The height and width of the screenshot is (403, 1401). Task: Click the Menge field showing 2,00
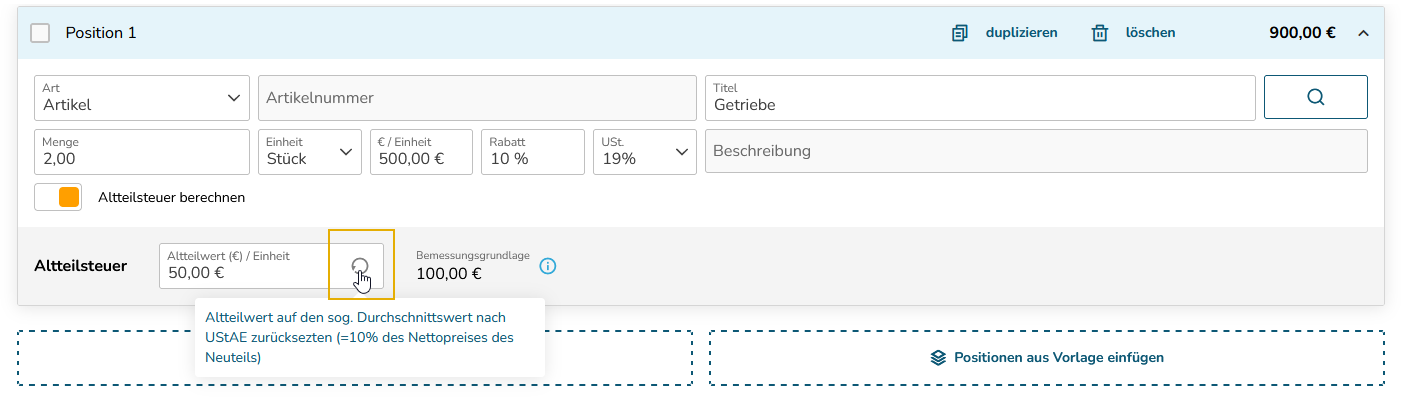point(142,152)
